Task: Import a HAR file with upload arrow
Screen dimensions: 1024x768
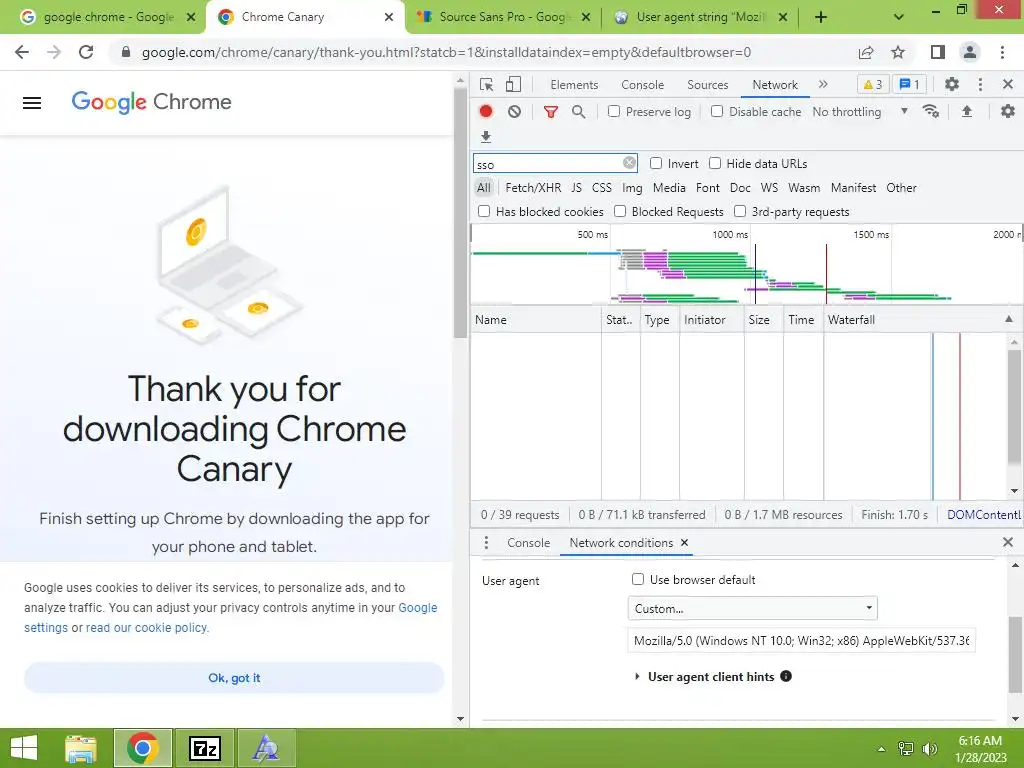Action: [967, 112]
